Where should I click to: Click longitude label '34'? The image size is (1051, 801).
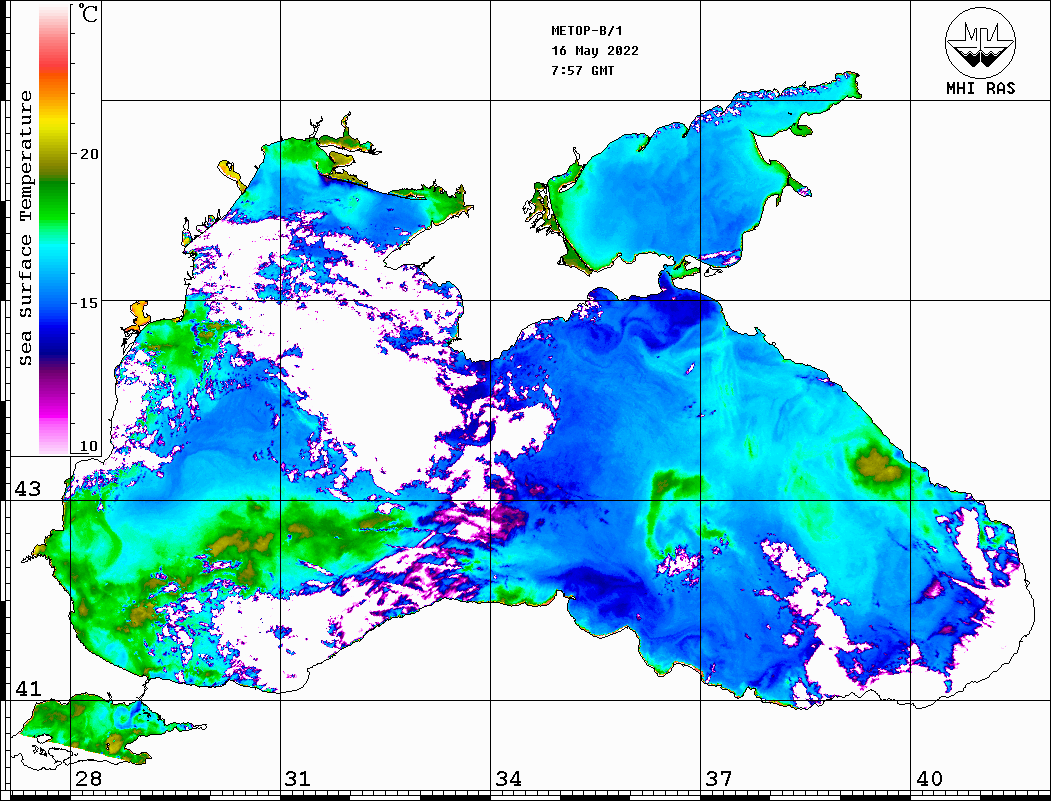click(508, 778)
